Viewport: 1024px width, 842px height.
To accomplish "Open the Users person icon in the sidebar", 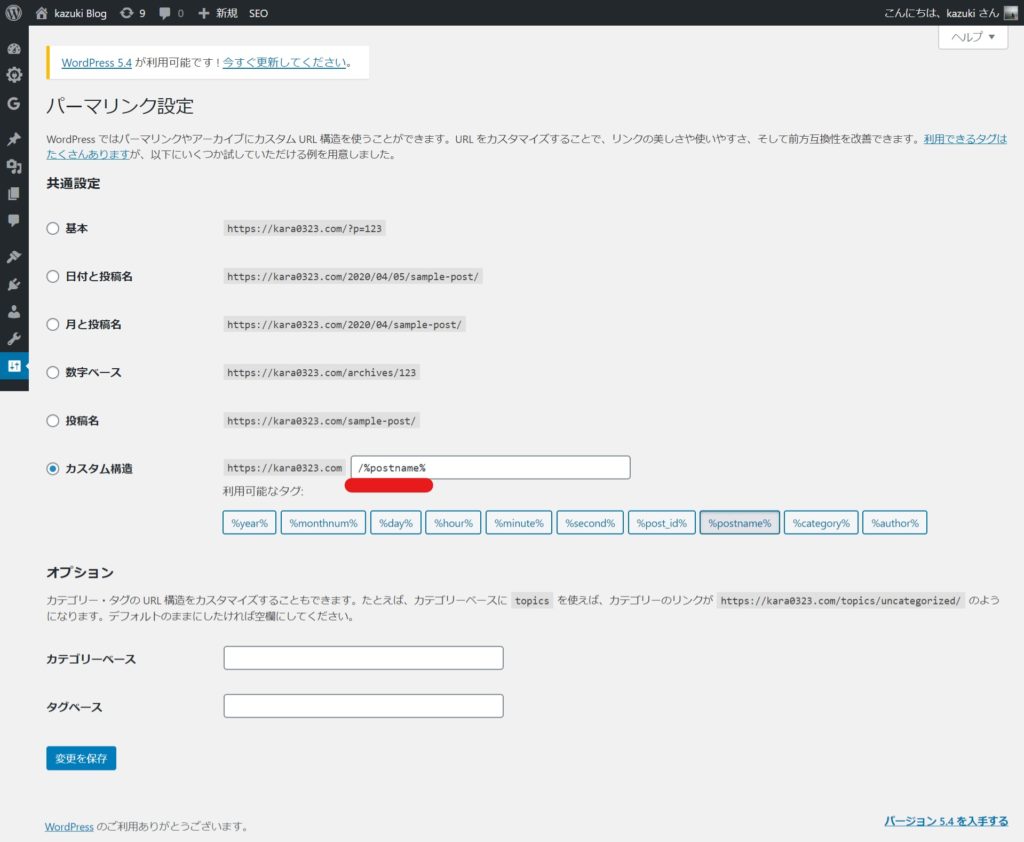I will point(14,312).
